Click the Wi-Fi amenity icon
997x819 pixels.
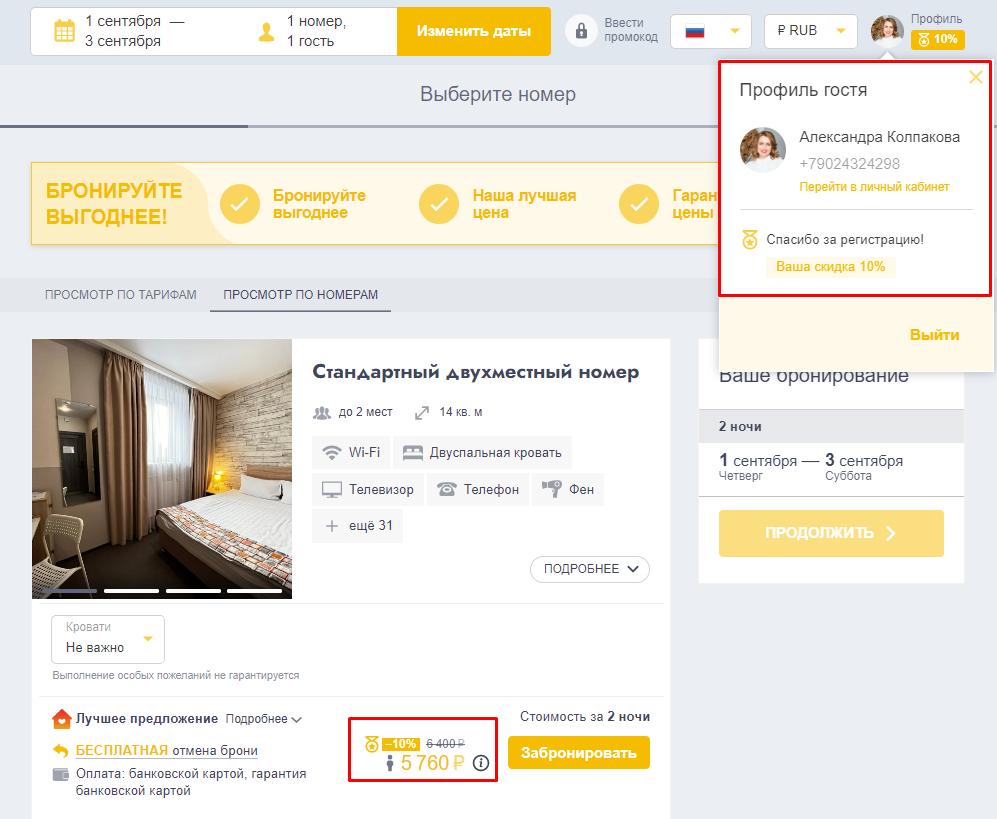coord(332,453)
